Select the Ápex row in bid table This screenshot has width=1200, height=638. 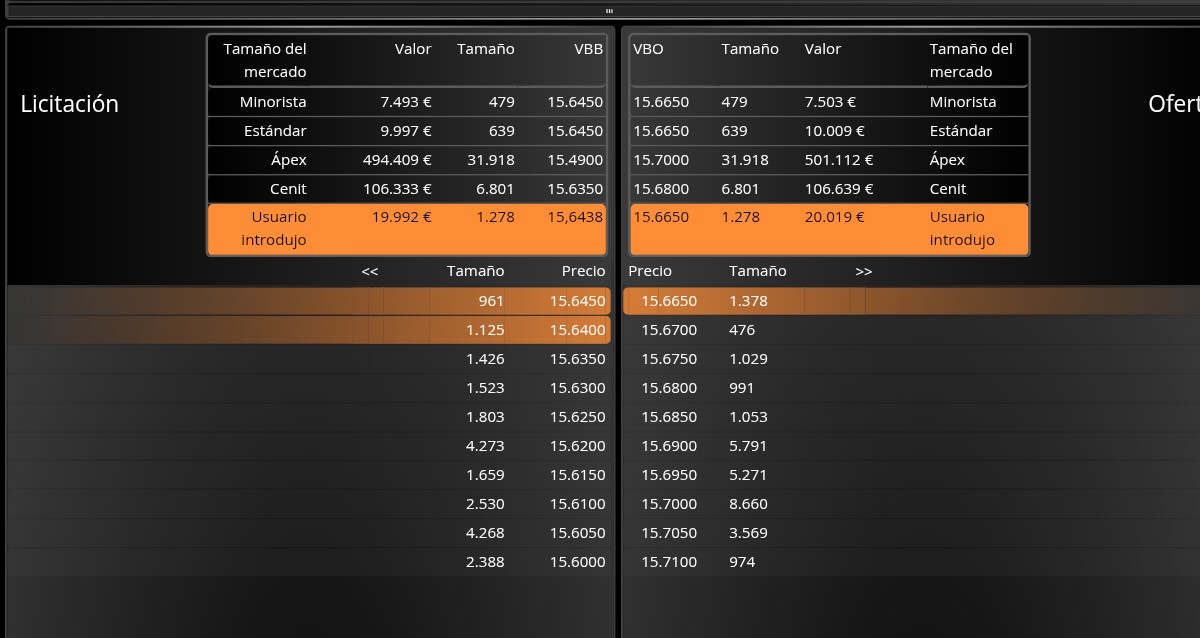tap(407, 160)
